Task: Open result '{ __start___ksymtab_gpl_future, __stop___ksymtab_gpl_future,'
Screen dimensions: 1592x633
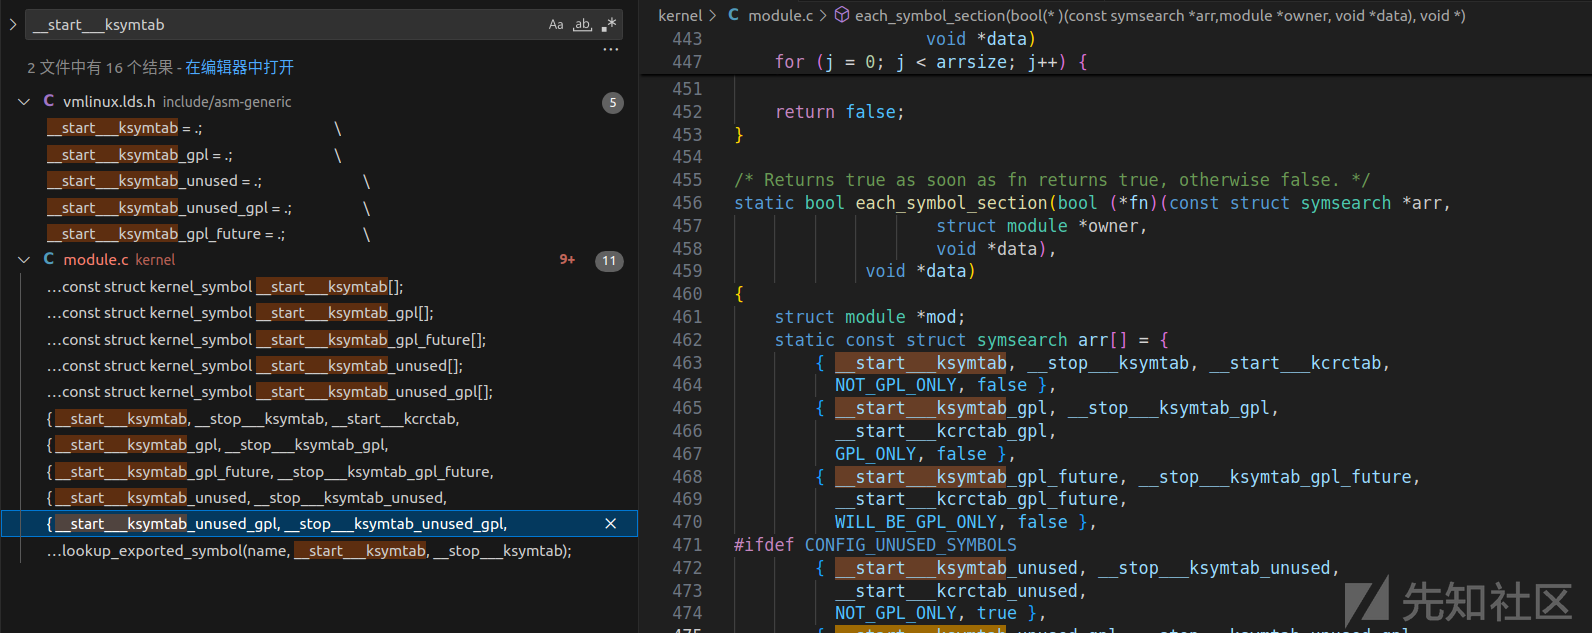Action: [320, 472]
